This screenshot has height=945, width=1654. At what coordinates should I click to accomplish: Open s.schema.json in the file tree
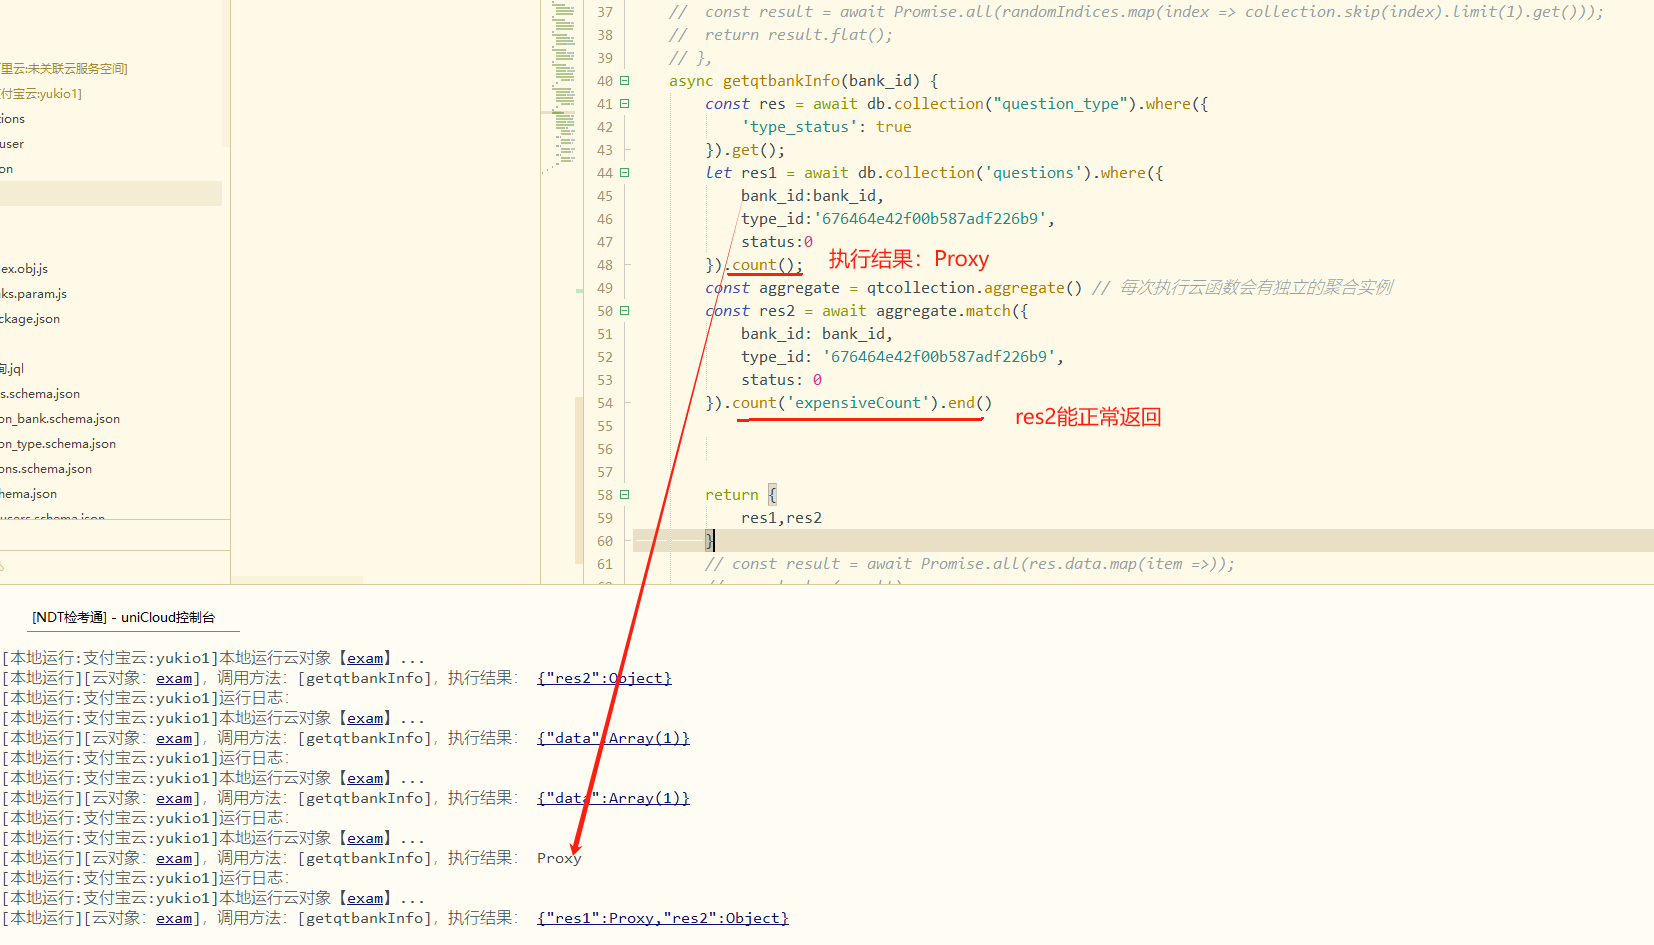40,394
